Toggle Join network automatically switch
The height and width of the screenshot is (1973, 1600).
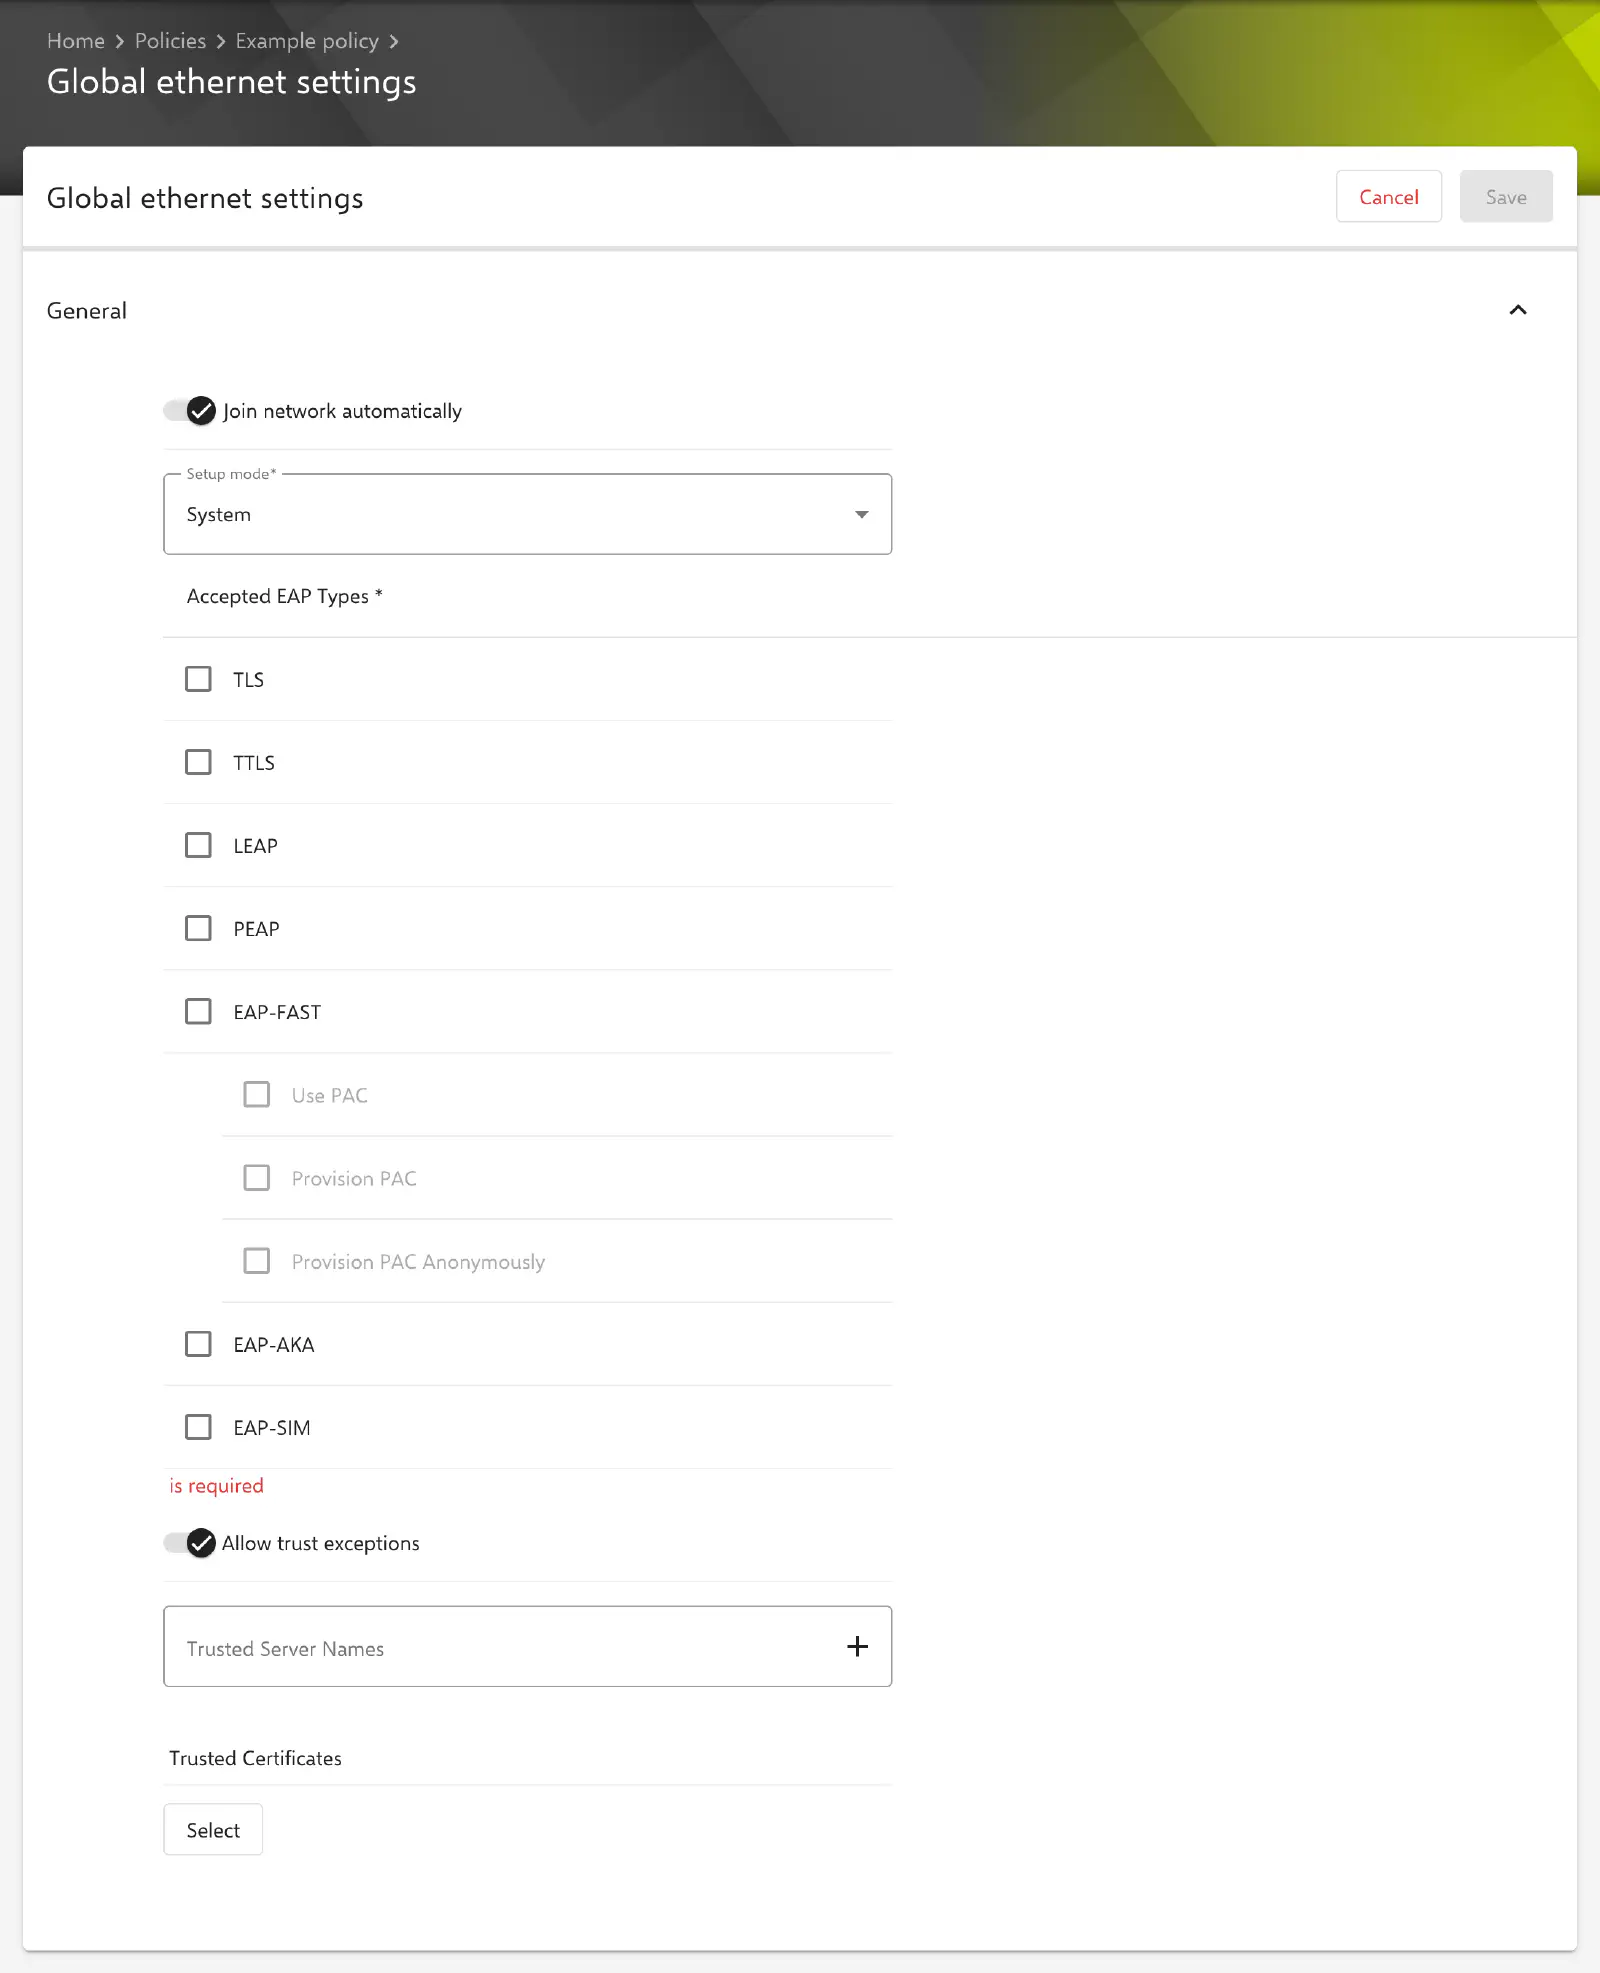point(190,411)
